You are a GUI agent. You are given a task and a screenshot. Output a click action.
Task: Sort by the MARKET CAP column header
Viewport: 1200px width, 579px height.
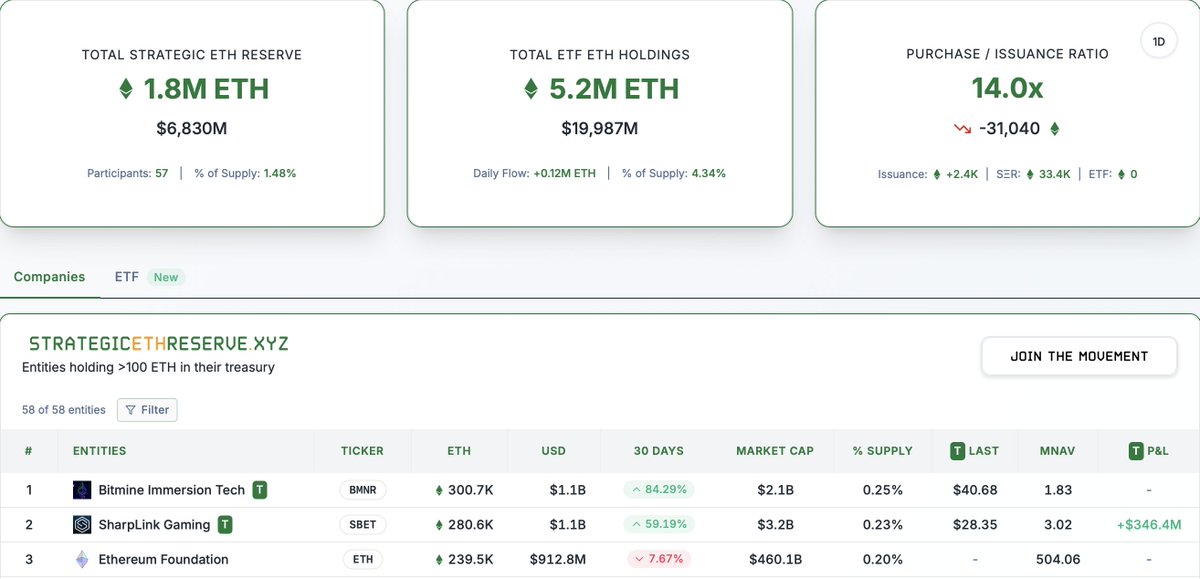775,451
